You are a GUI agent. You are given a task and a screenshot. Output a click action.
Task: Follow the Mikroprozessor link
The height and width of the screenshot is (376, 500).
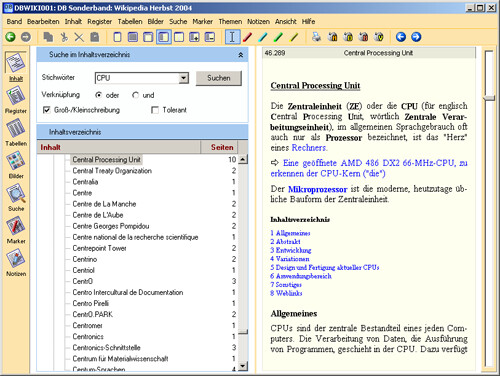tap(318, 189)
